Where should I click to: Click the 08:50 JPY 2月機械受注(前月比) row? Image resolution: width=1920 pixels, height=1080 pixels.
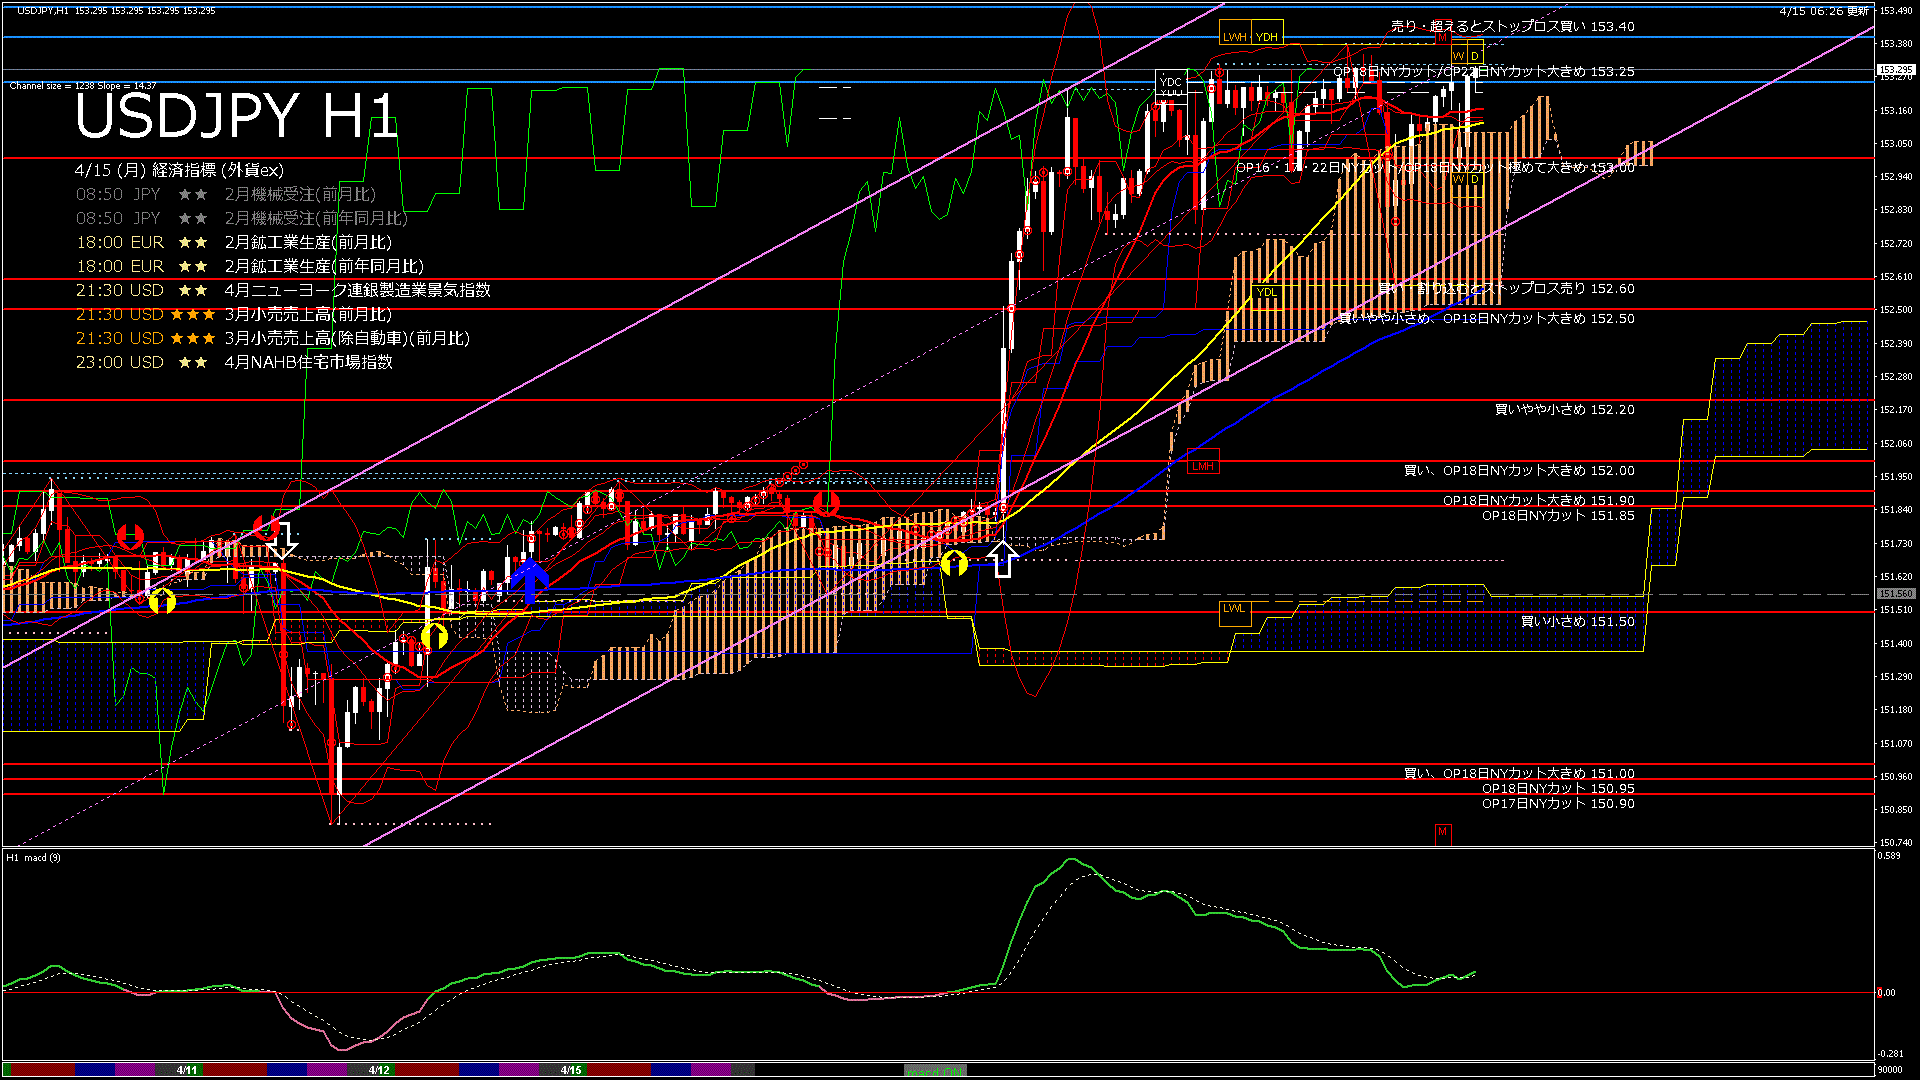226,194
